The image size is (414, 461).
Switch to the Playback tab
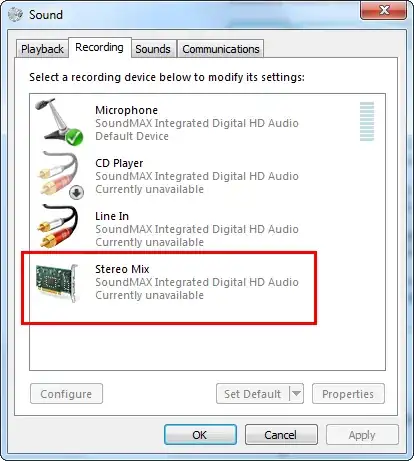point(42,49)
